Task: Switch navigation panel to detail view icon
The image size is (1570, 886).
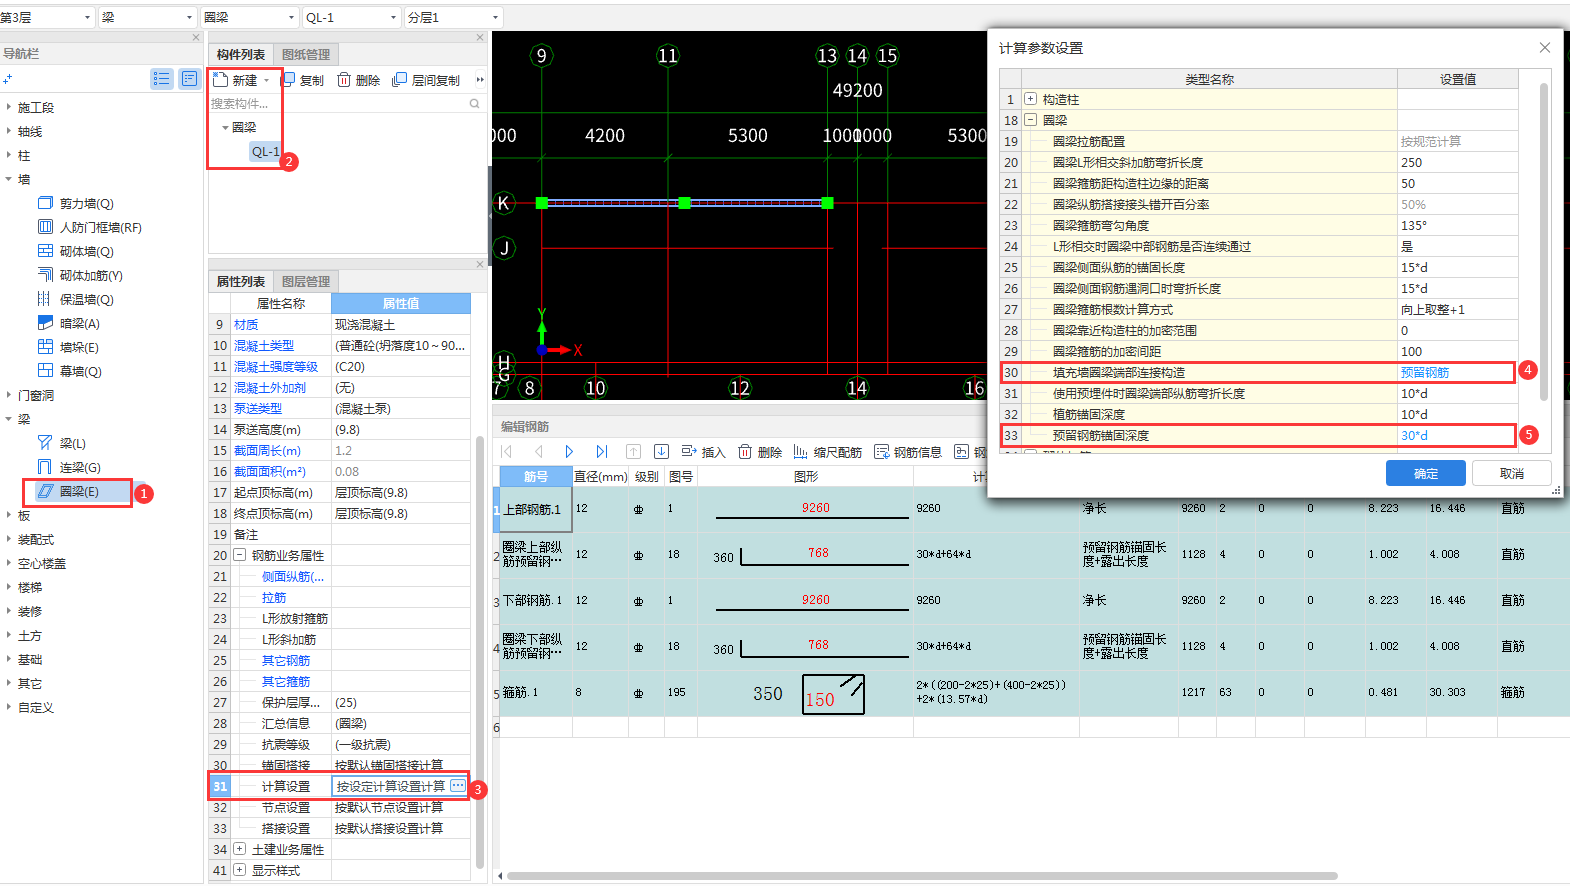Action: coord(189,79)
